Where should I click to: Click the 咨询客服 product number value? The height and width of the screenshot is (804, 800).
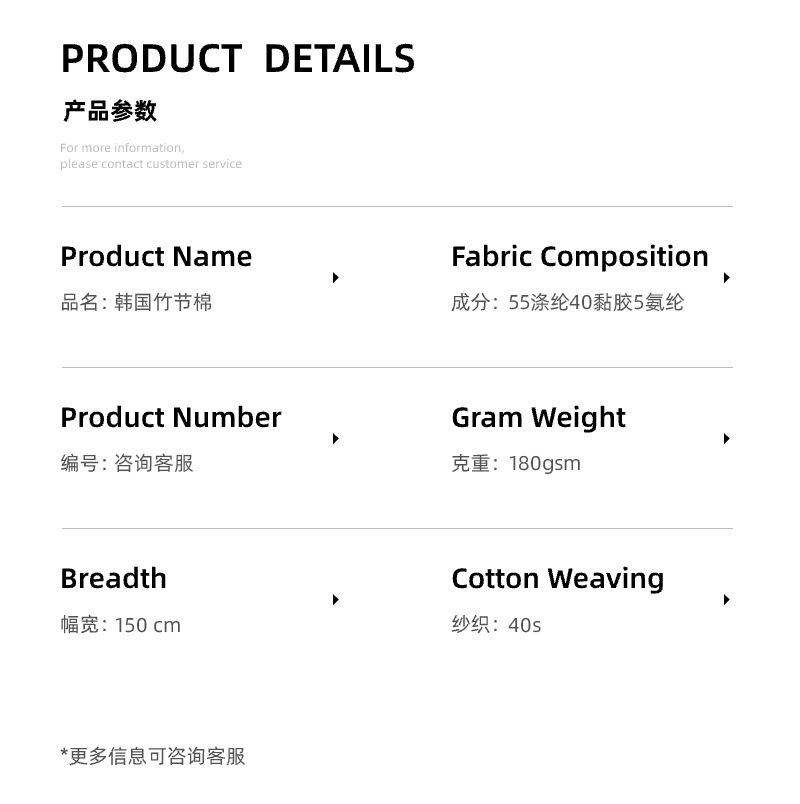154,464
